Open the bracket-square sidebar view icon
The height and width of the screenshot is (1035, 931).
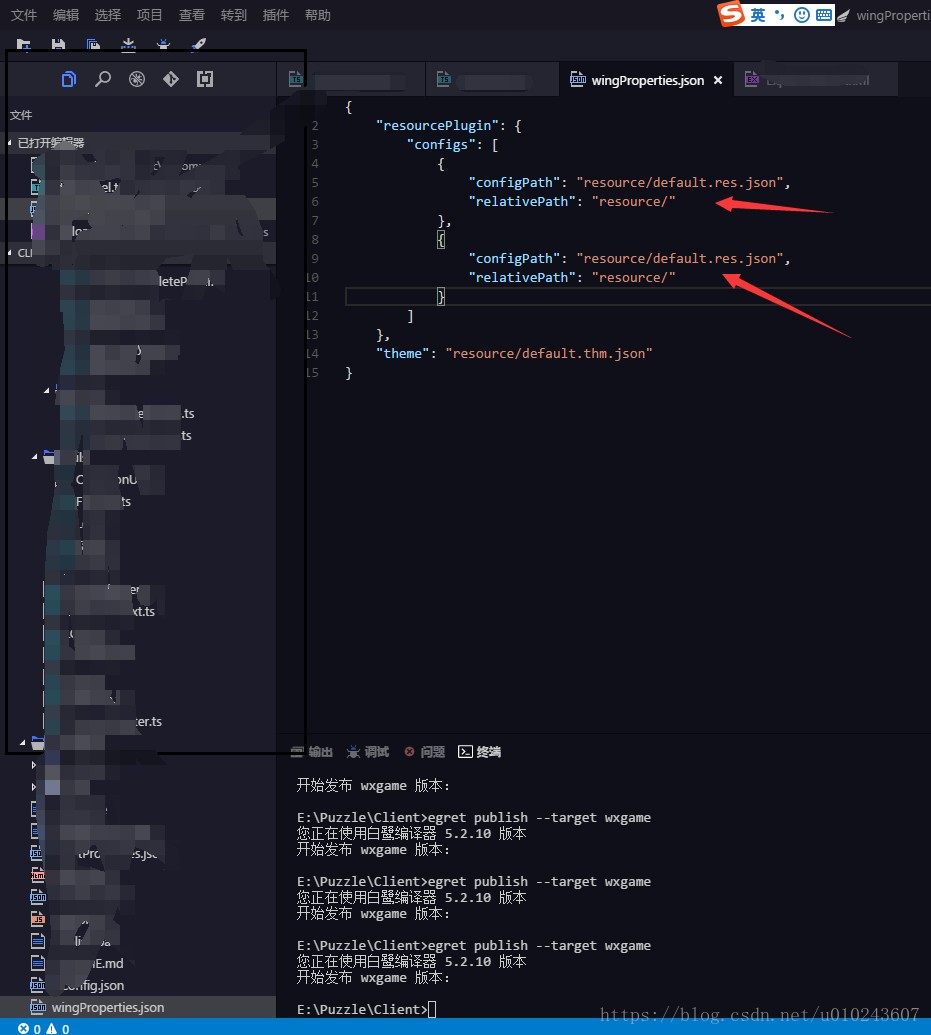(x=205, y=80)
